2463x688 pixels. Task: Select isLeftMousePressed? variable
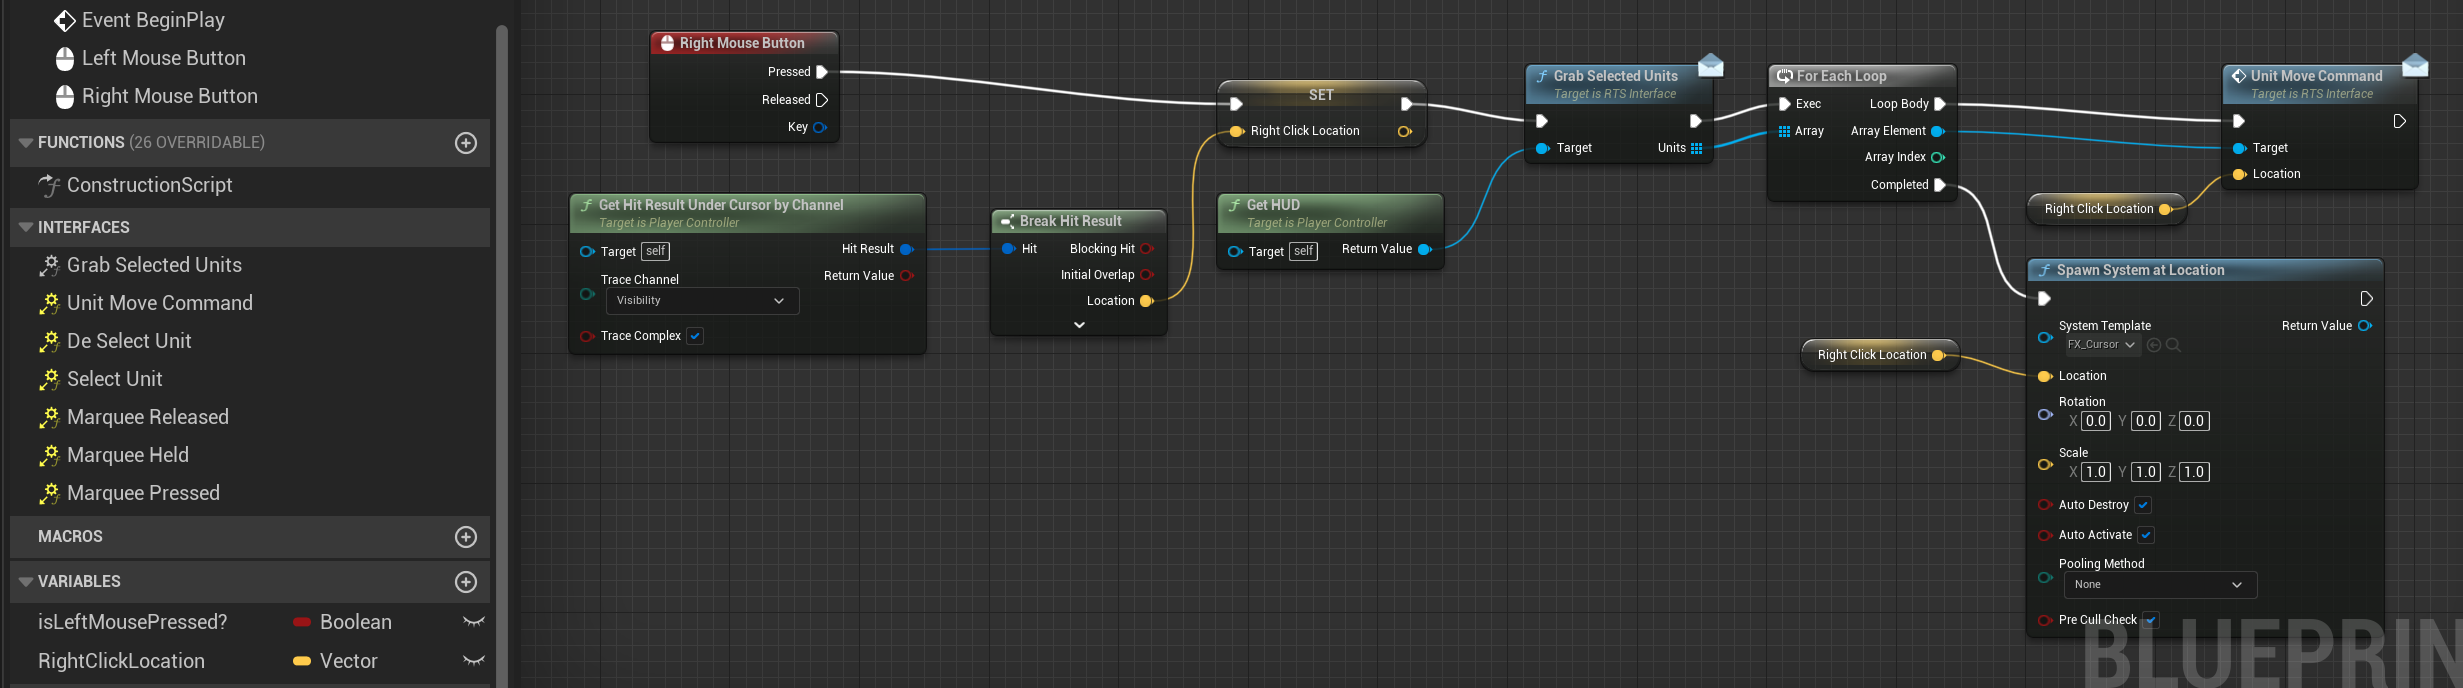pyautogui.click(x=132, y=622)
